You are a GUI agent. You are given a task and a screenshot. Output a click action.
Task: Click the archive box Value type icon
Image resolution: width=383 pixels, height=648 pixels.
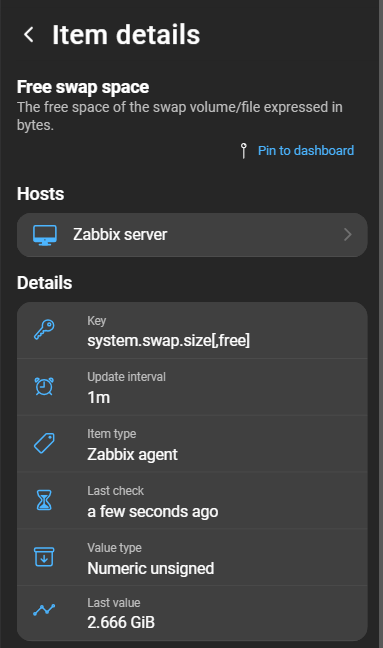pyautogui.click(x=44, y=557)
